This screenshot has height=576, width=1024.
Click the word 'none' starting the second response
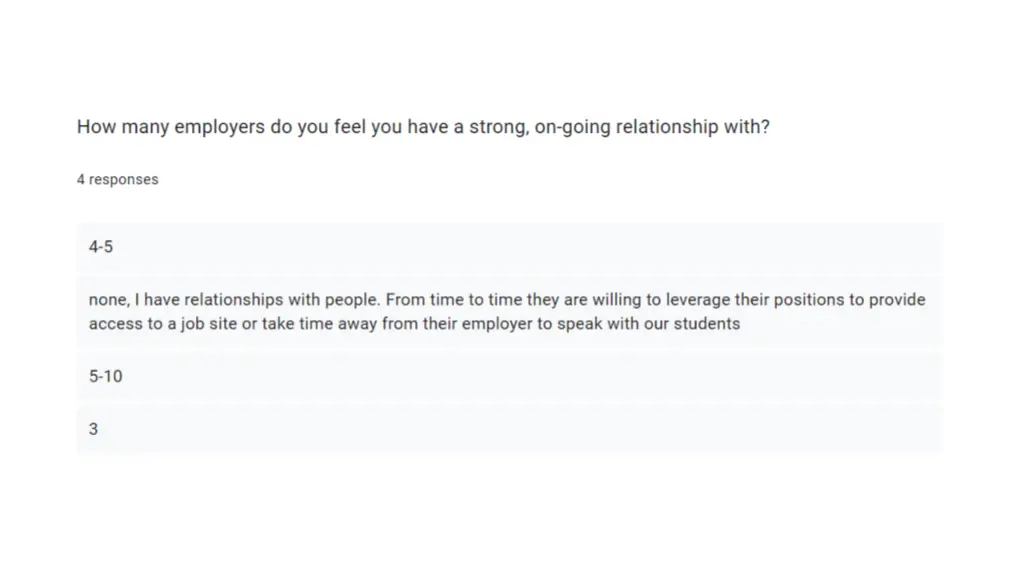pyautogui.click(x=108, y=300)
